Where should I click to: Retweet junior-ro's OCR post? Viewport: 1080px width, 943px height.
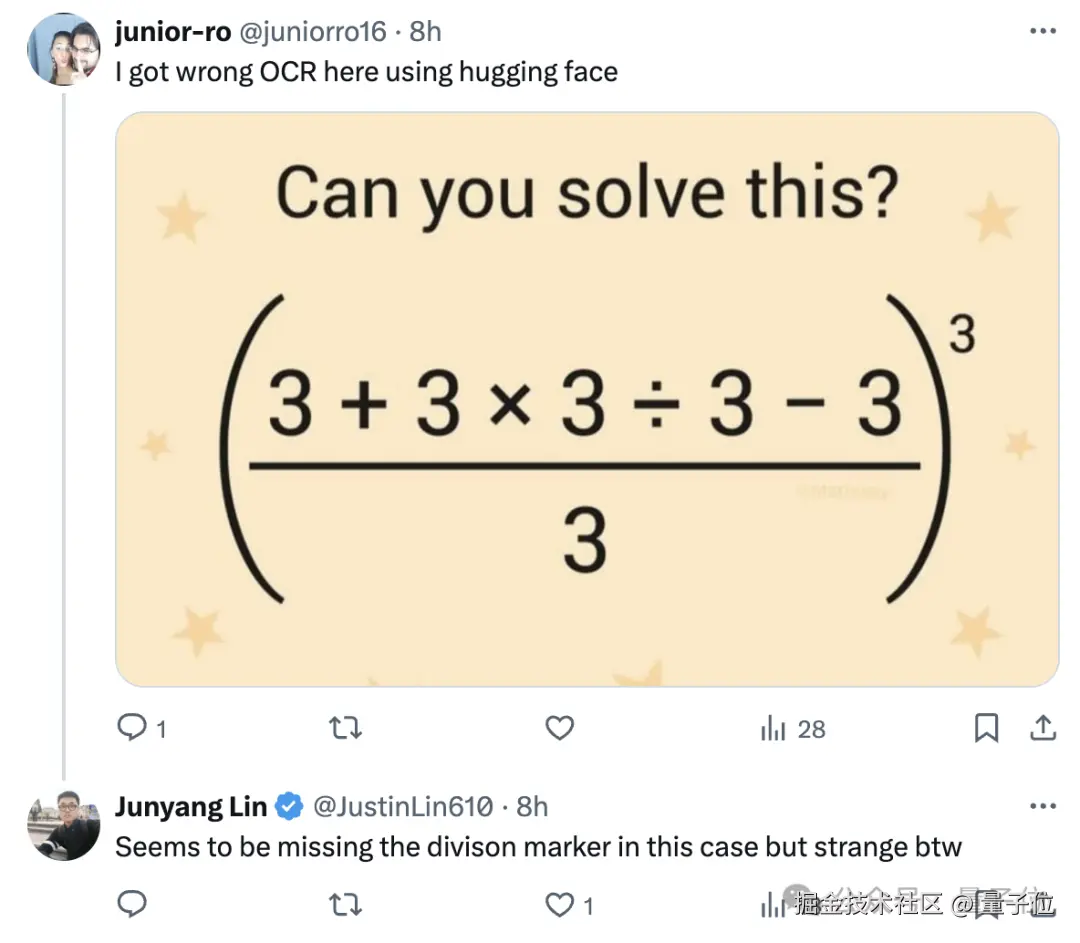point(345,728)
